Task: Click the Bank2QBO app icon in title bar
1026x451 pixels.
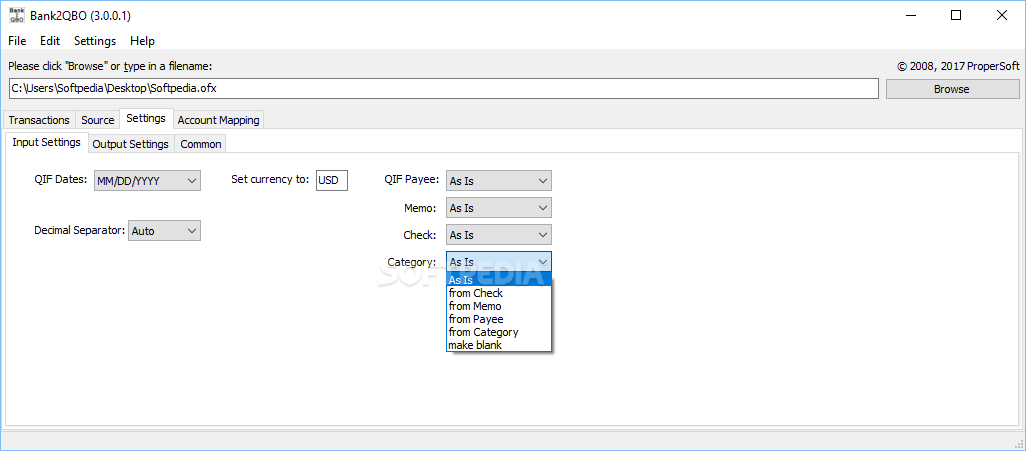Action: (16, 16)
